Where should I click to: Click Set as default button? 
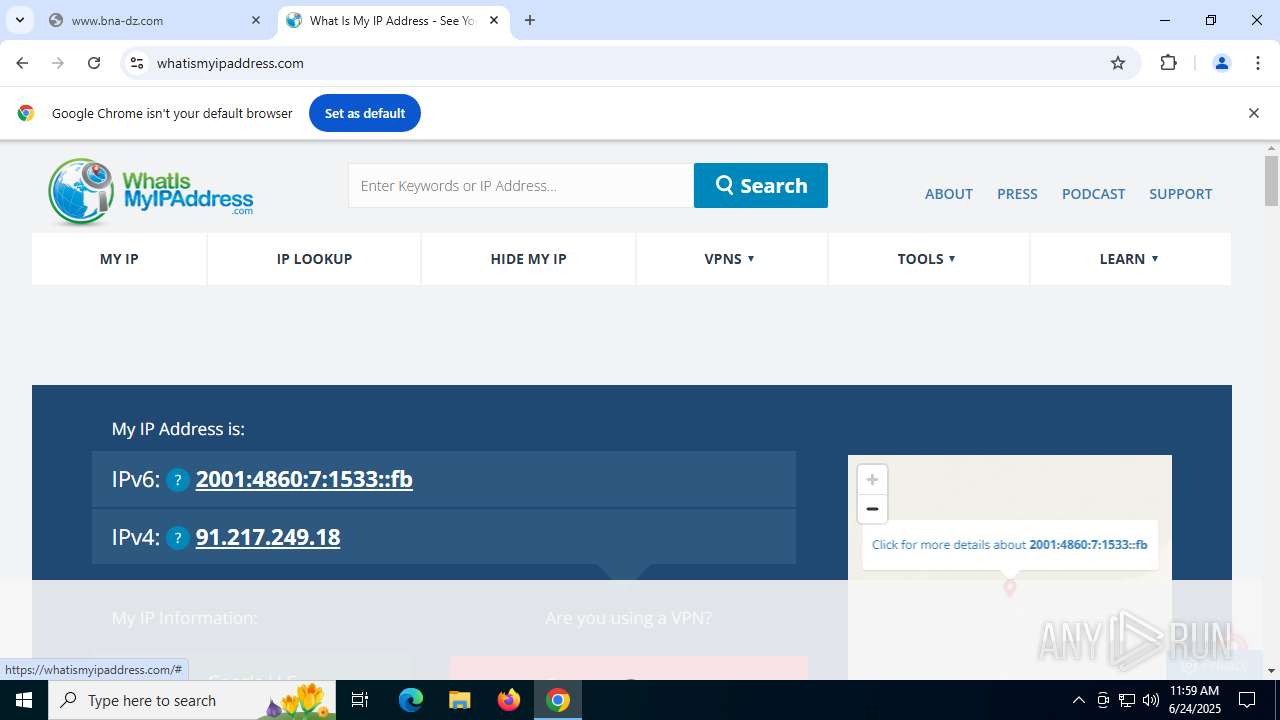[x=365, y=113]
